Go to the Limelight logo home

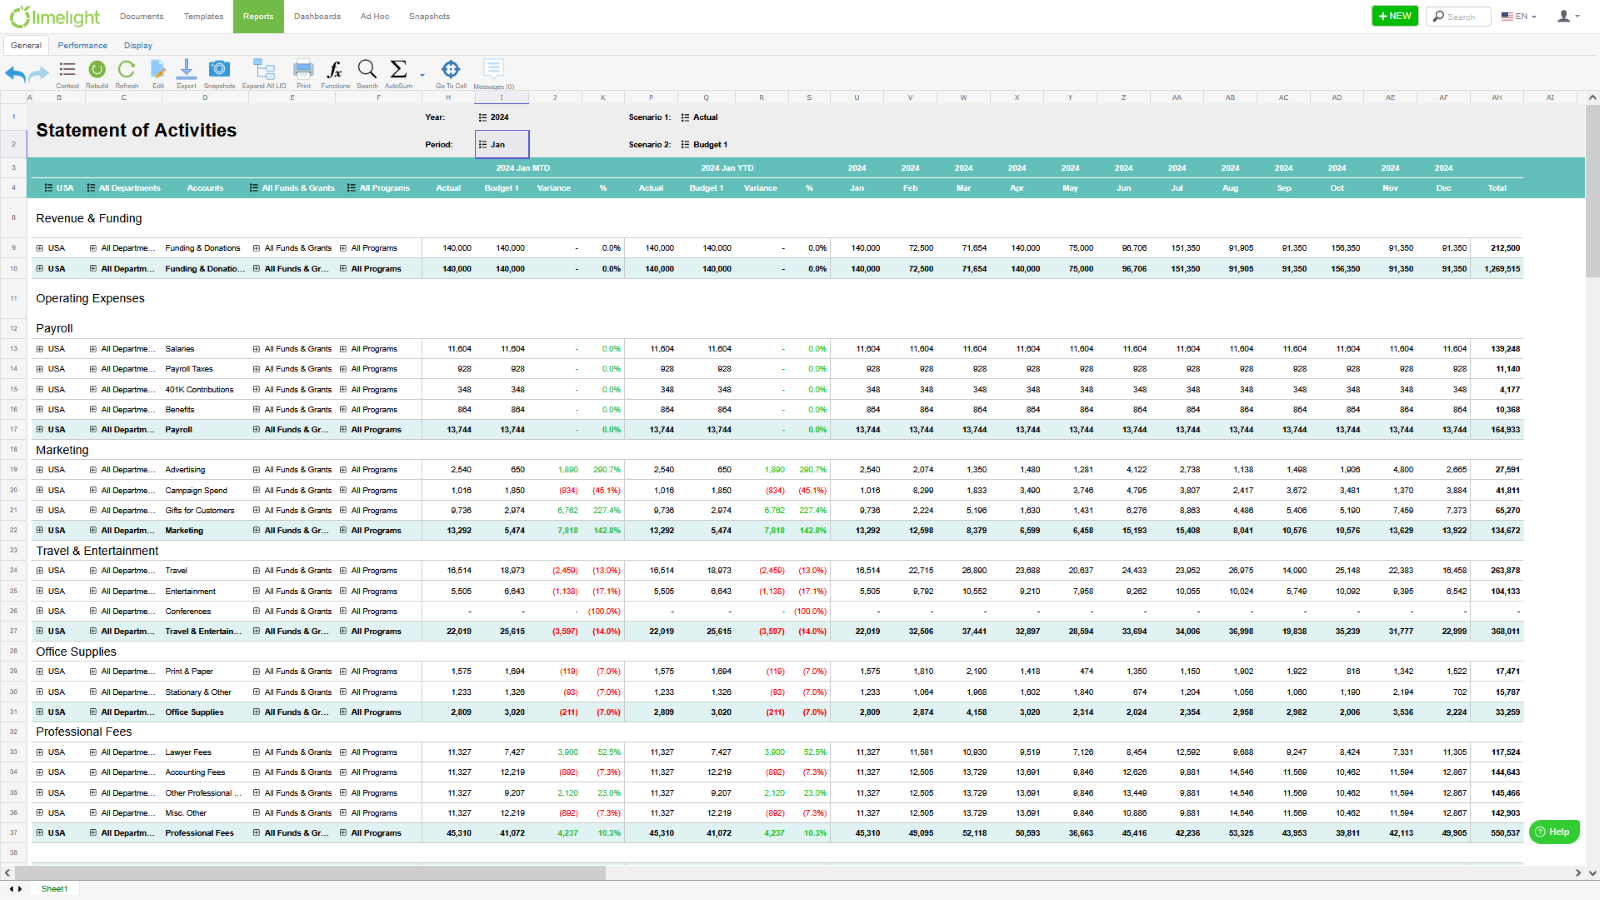coord(55,16)
